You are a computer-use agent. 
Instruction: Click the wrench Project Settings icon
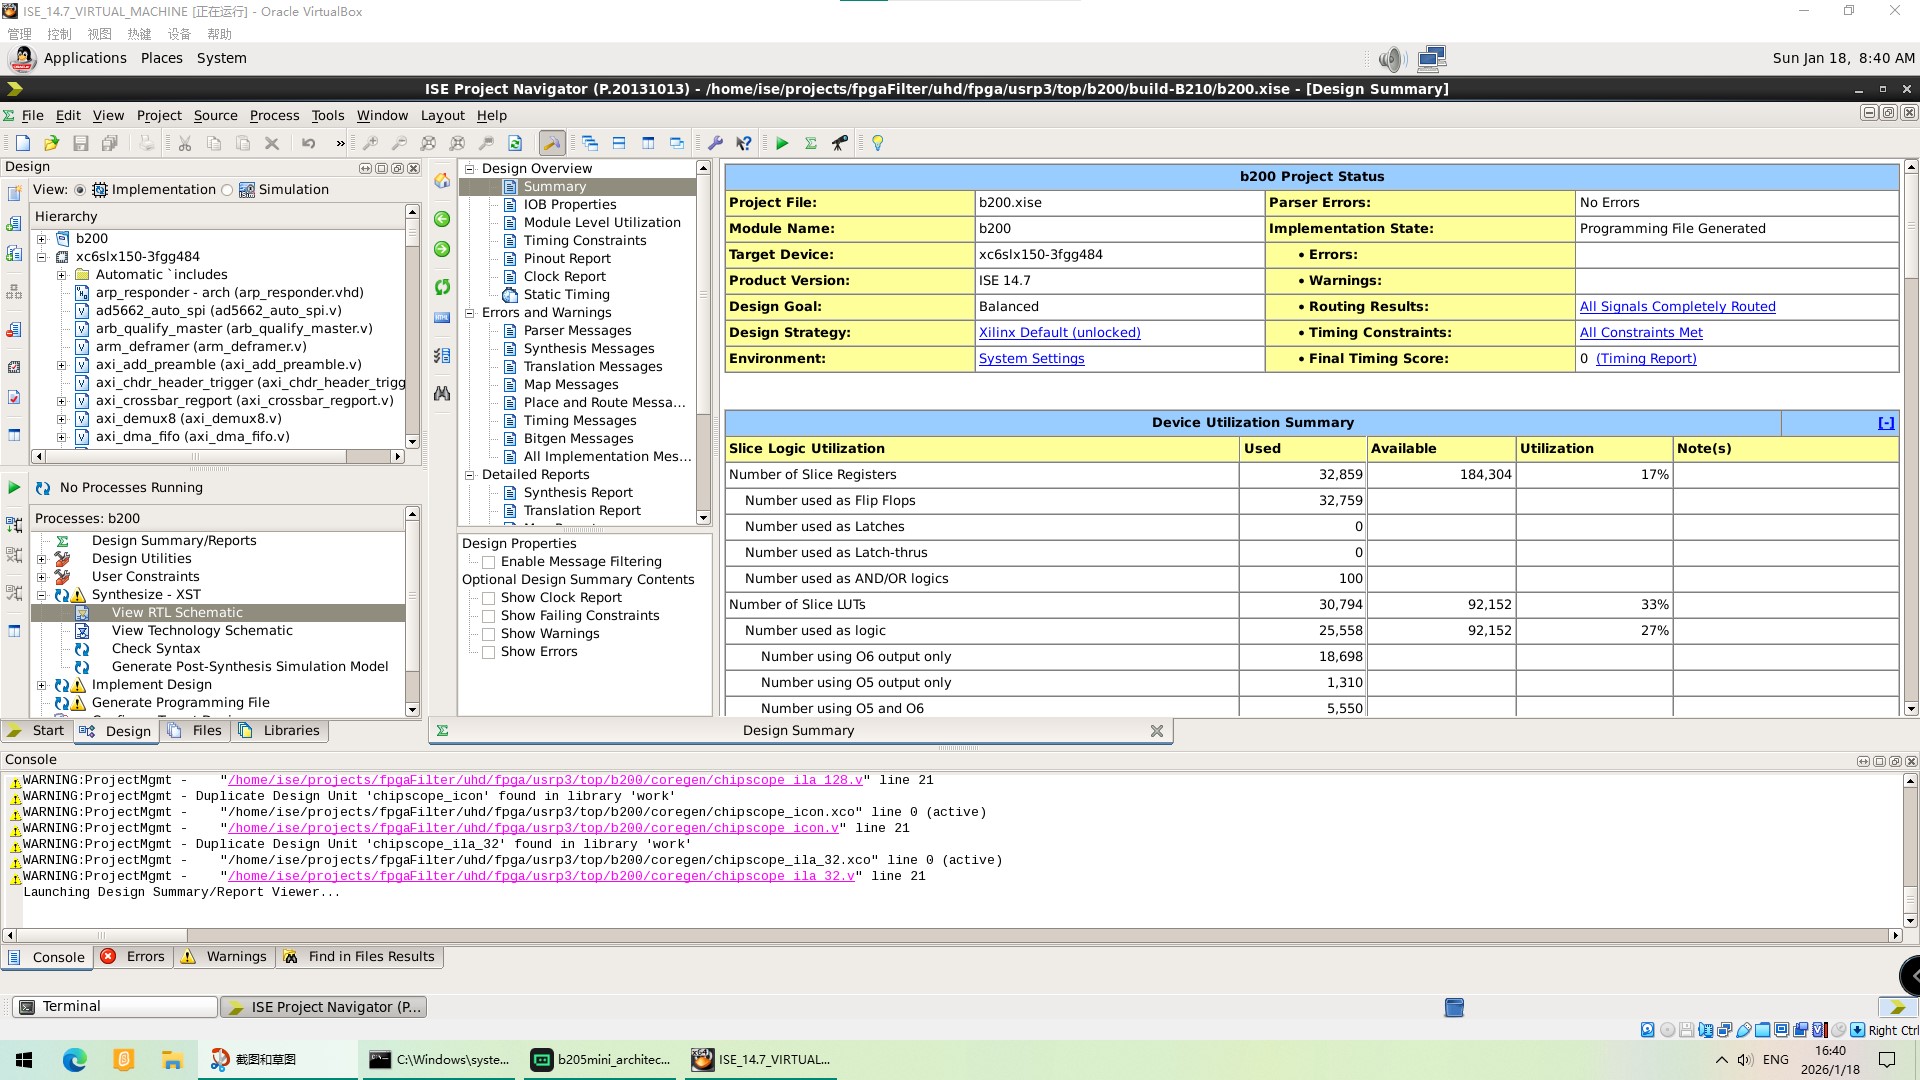715,143
